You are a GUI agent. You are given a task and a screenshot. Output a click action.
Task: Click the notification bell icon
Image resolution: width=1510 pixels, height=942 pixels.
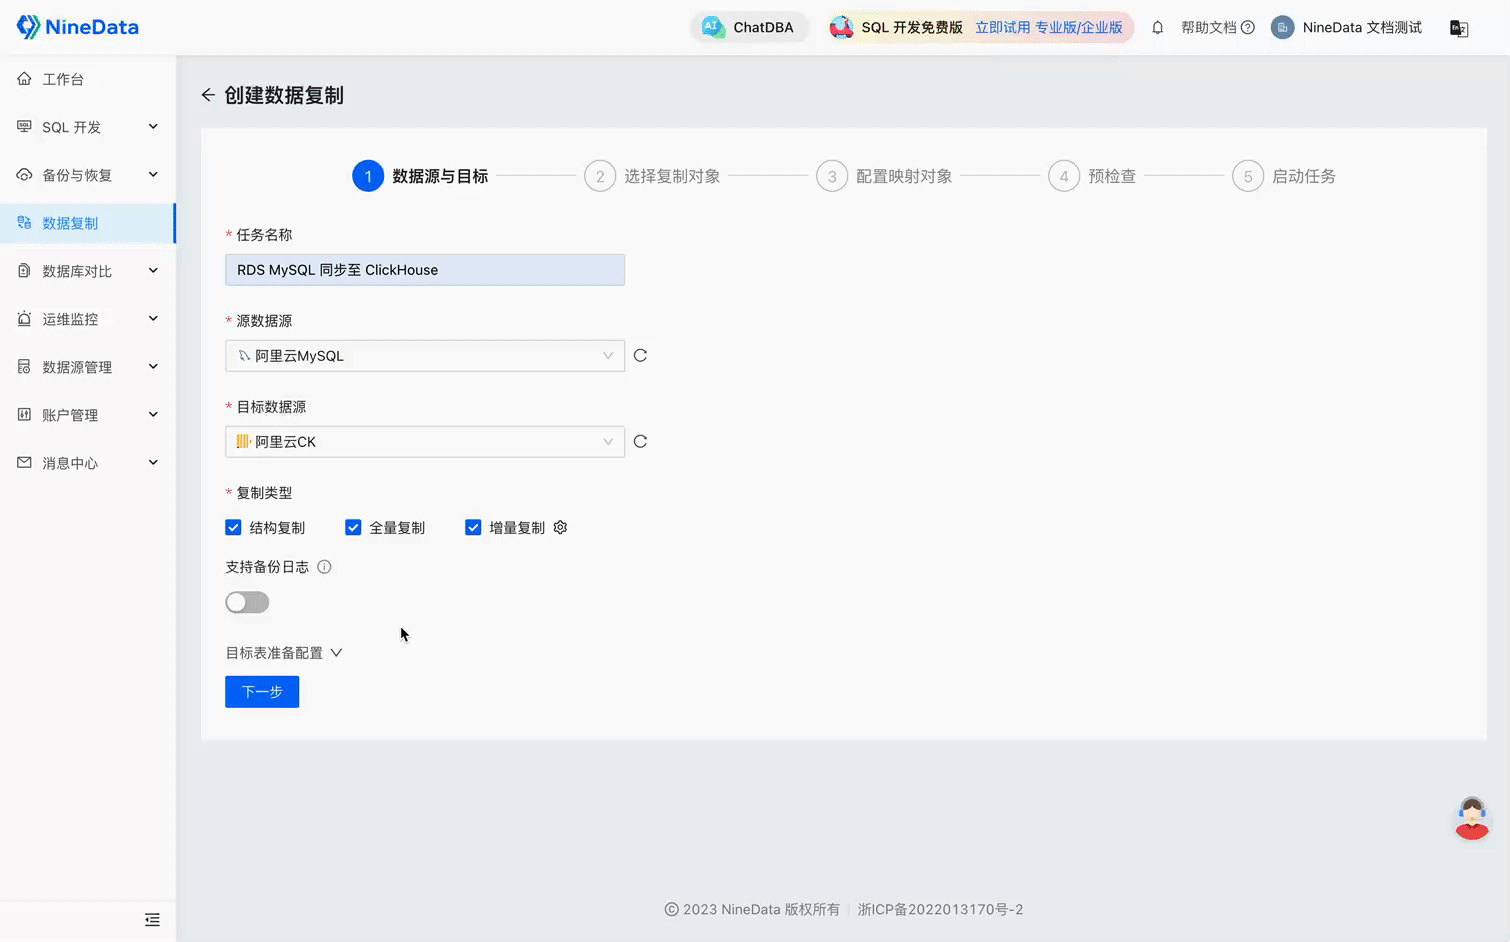click(1157, 27)
